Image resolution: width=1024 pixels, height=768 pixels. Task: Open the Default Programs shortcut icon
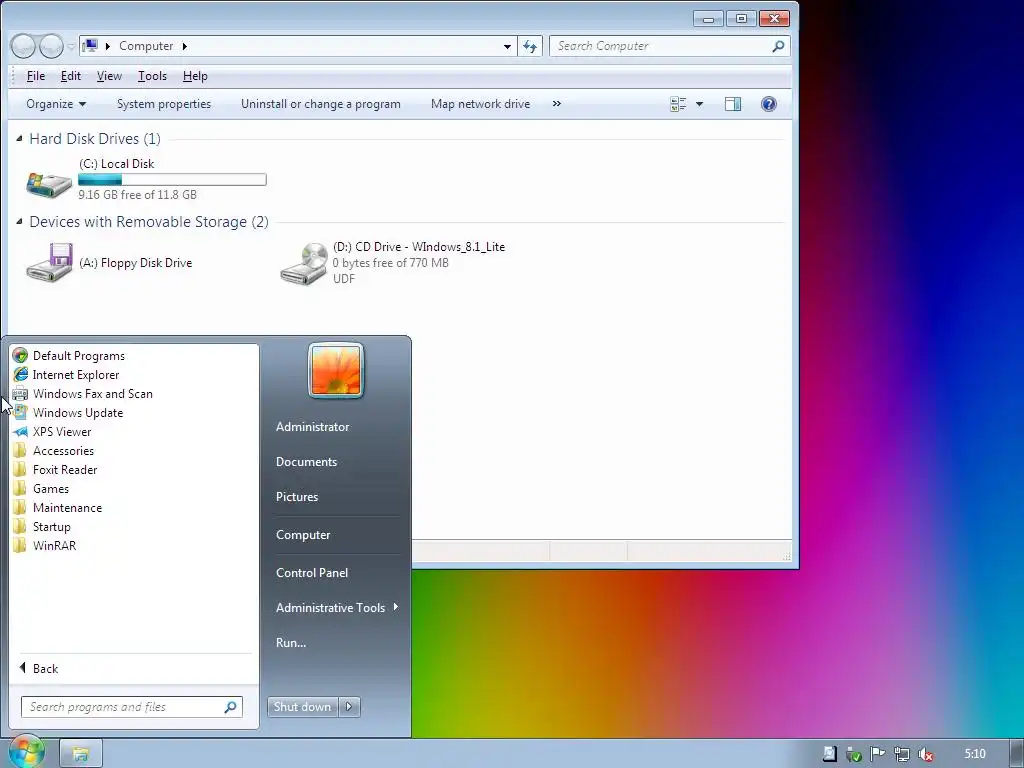tap(20, 355)
